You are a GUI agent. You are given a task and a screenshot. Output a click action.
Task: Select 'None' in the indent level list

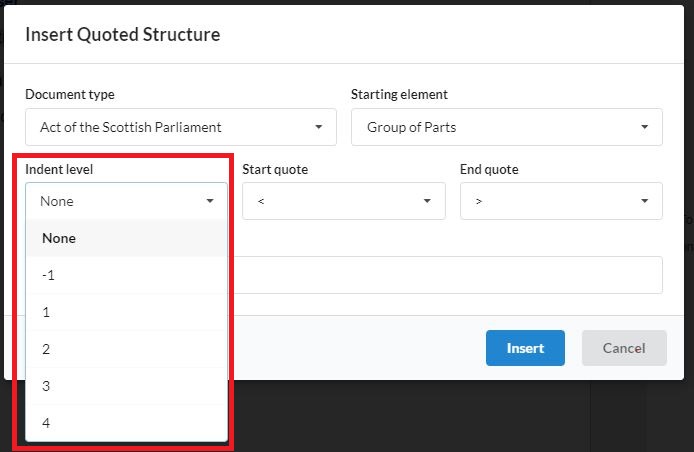pos(126,238)
